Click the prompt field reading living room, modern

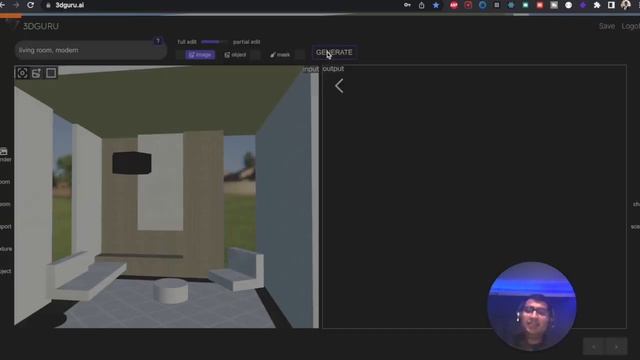[90, 50]
